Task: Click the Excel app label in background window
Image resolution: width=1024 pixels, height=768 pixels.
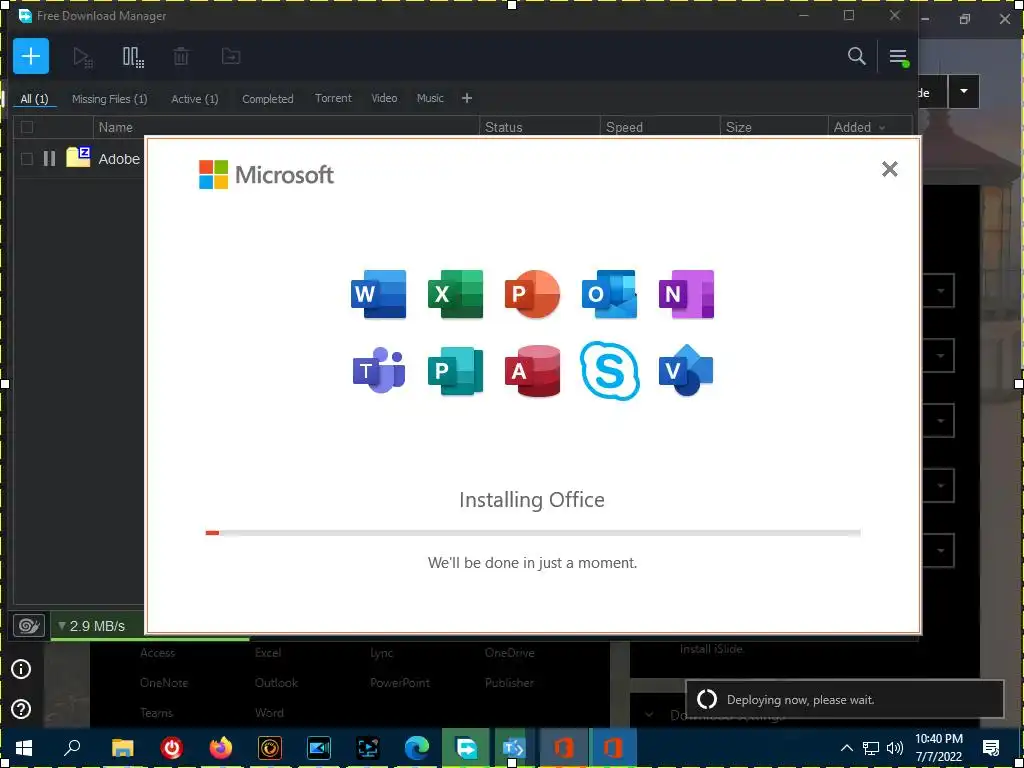Action: tap(268, 652)
